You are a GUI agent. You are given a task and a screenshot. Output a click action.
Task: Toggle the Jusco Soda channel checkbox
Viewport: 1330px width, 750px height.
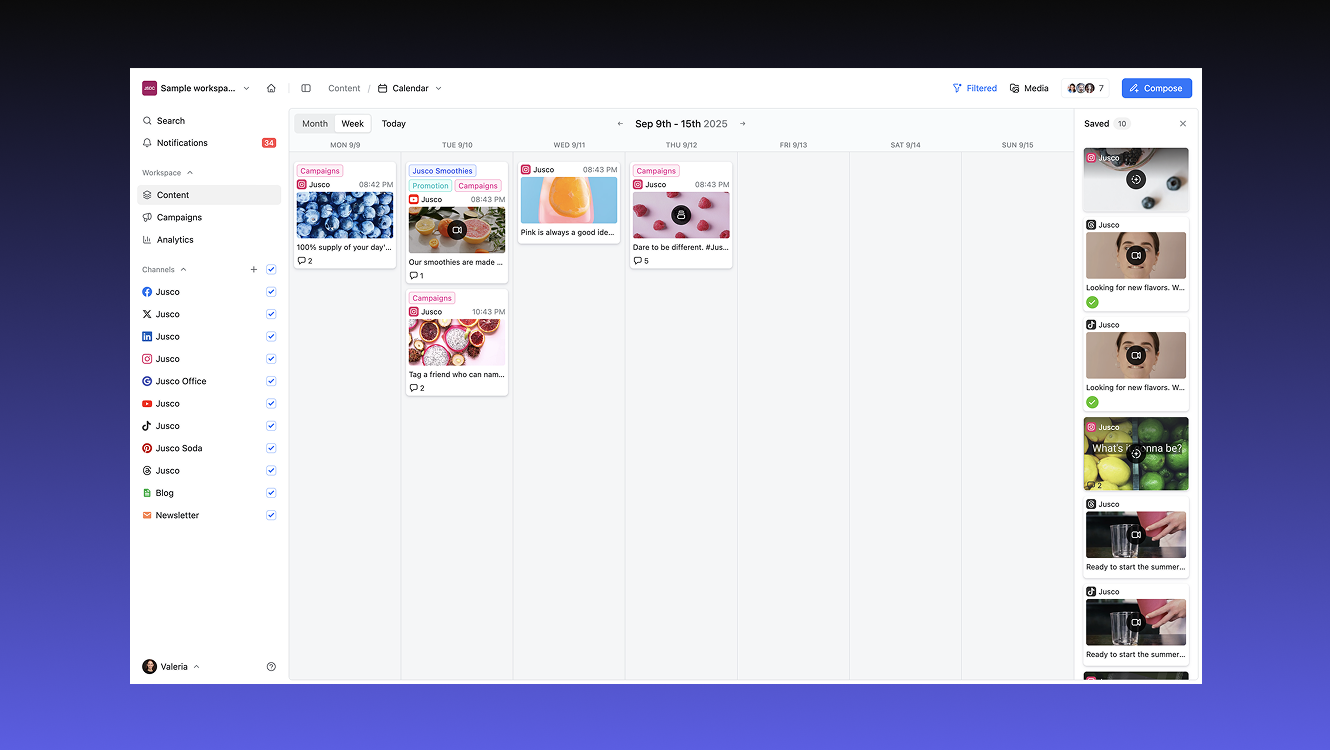tap(271, 448)
